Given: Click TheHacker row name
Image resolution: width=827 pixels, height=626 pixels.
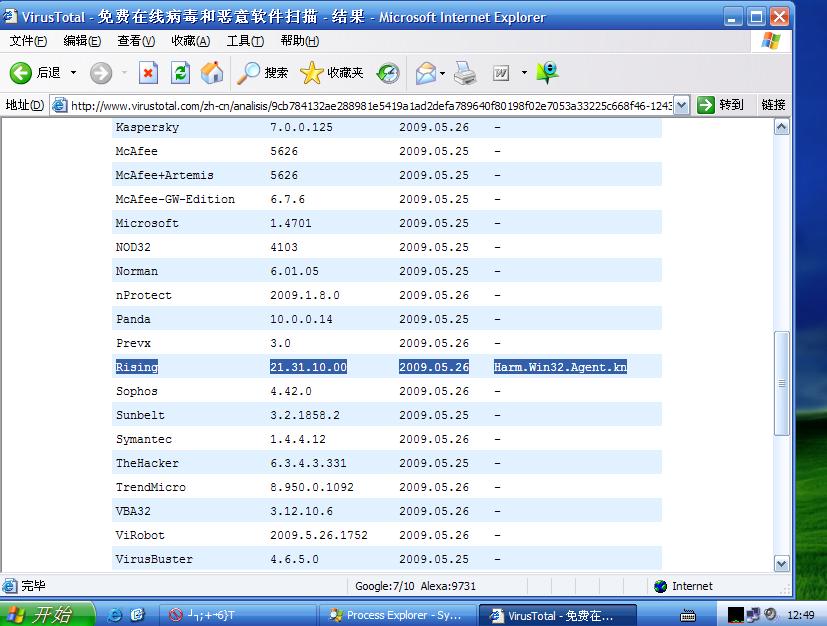Looking at the screenshot, I should tap(147, 463).
